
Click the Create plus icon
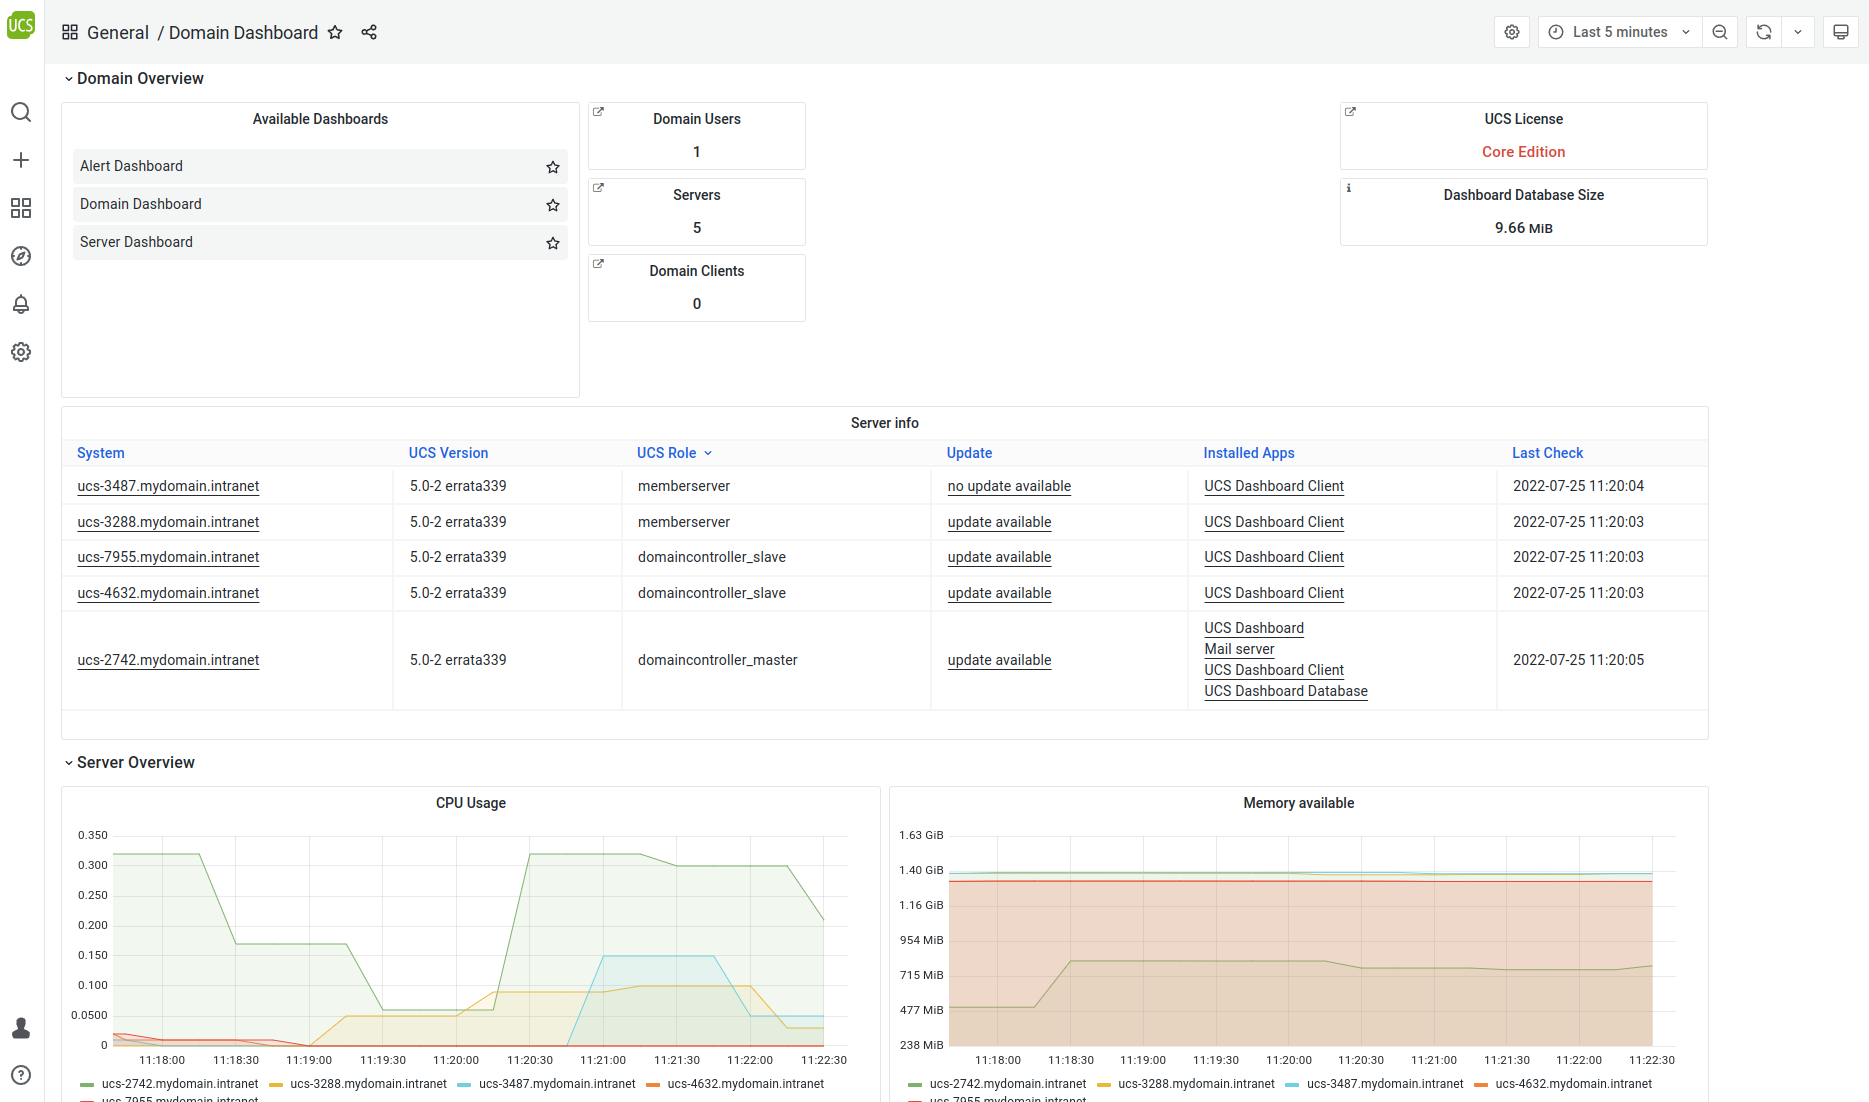(21, 160)
